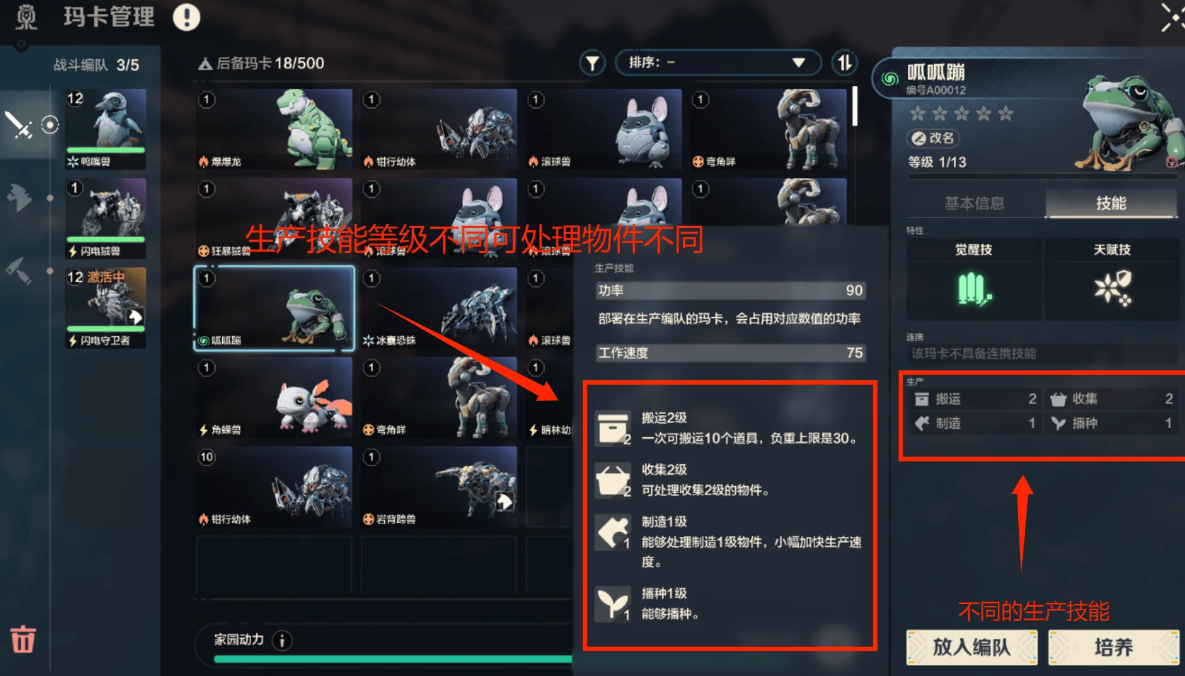Switch to the 技能 tab

click(x=1111, y=203)
